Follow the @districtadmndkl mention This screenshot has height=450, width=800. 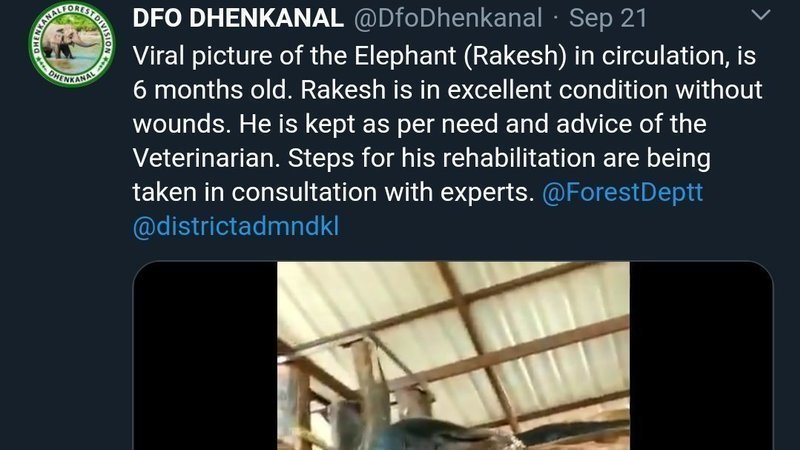point(236,226)
